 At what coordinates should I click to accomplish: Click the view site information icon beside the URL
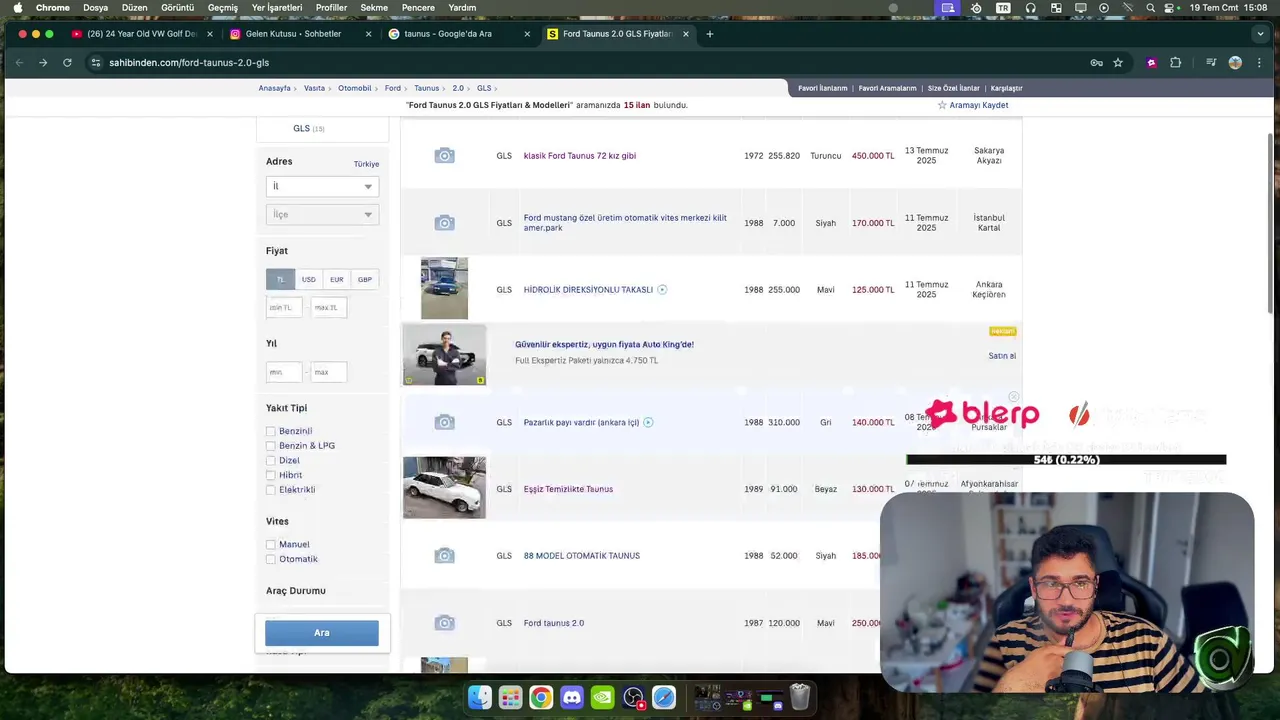[x=95, y=62]
